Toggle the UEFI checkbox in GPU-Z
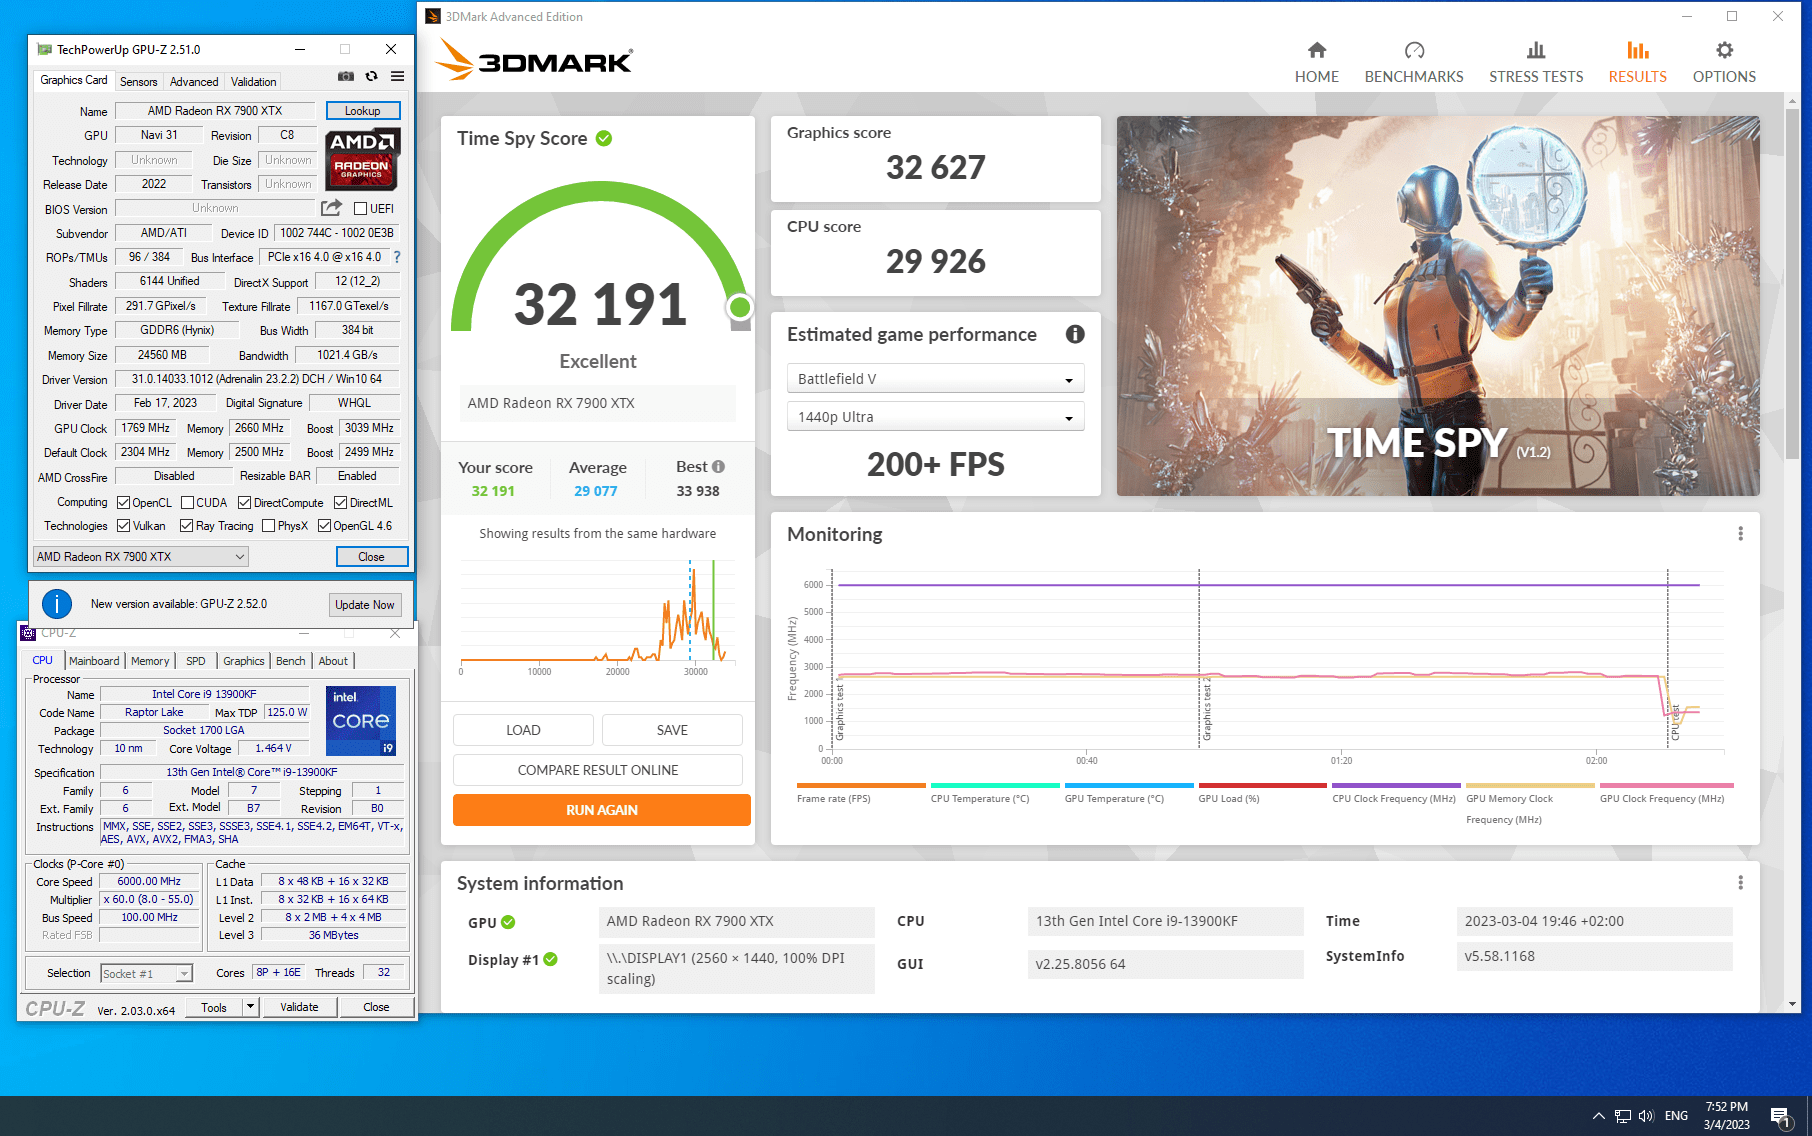The image size is (1812, 1136). tap(360, 208)
